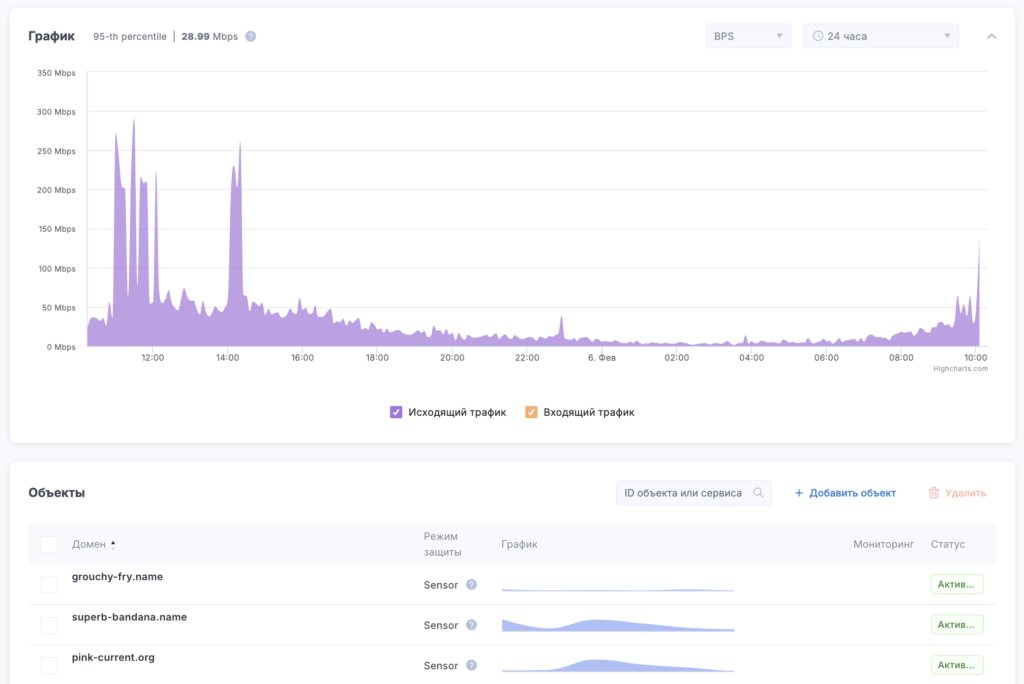
Task: Open the superb-bandana.name domain entry
Action: (129, 617)
